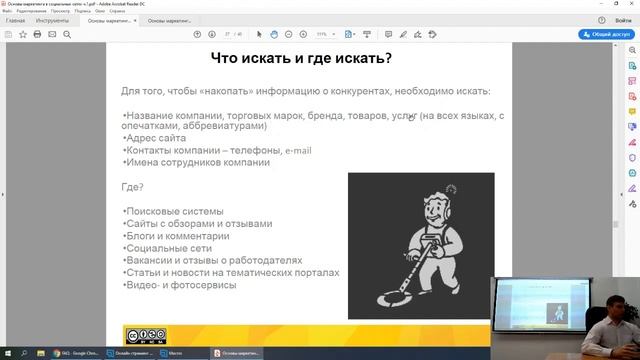640x360 pixels.
Task: Open the Fill & Sign tool
Action: [x=418, y=34]
